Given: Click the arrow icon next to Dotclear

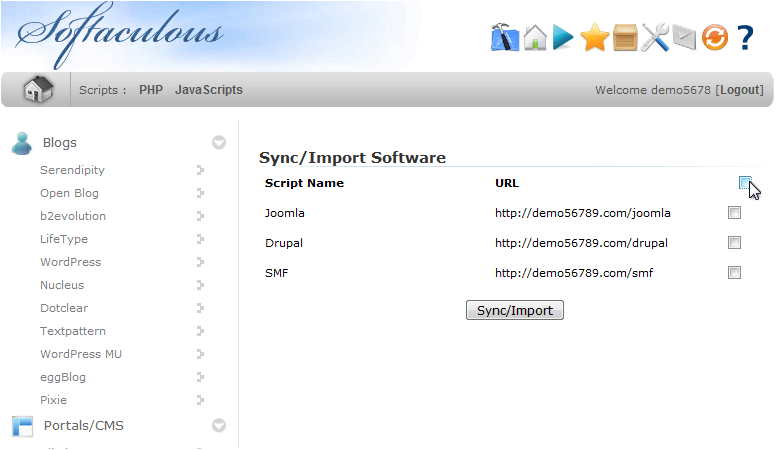Looking at the screenshot, I should coord(200,308).
